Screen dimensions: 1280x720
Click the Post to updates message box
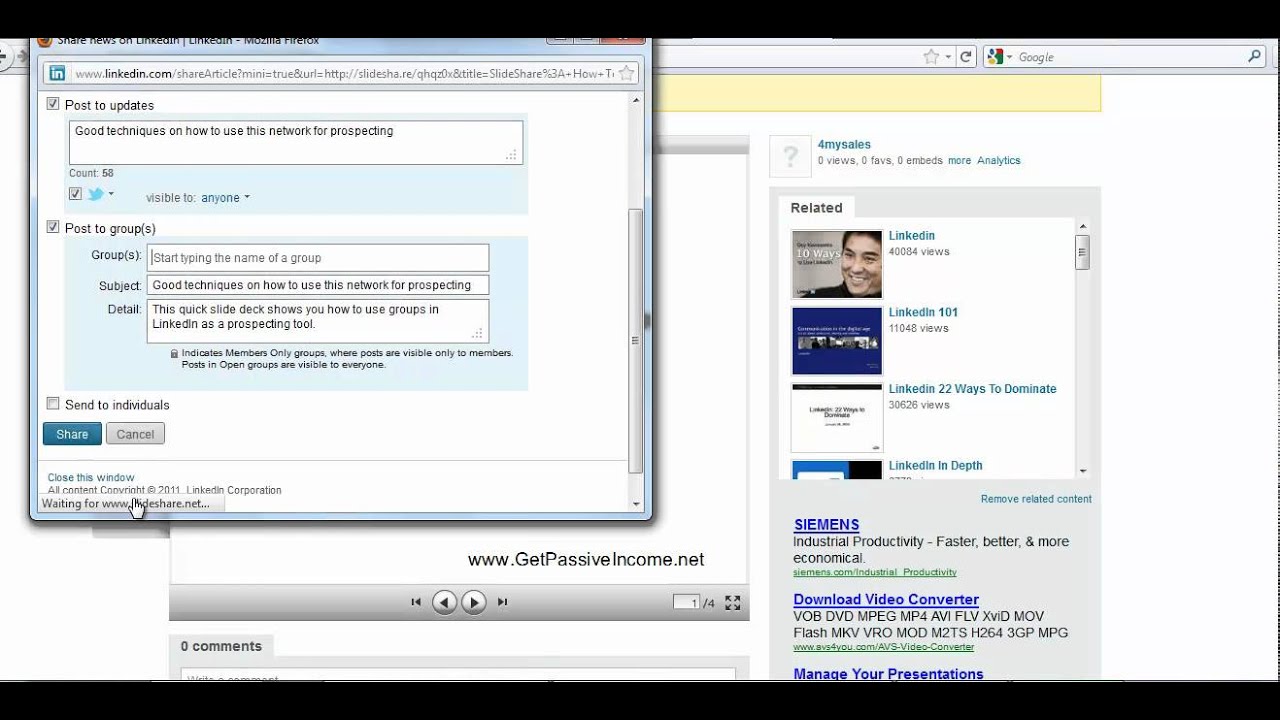tap(296, 142)
